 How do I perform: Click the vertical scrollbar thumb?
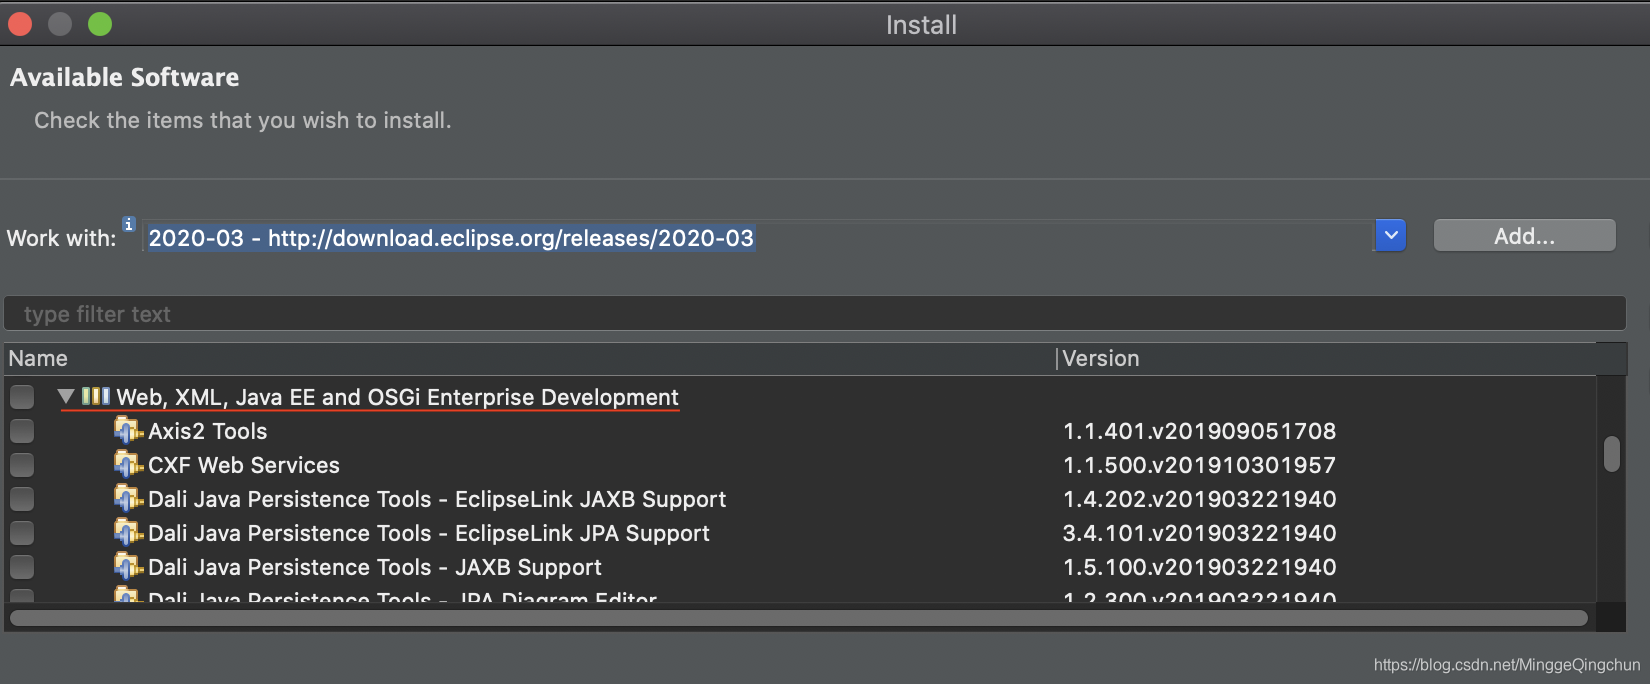coord(1611,453)
